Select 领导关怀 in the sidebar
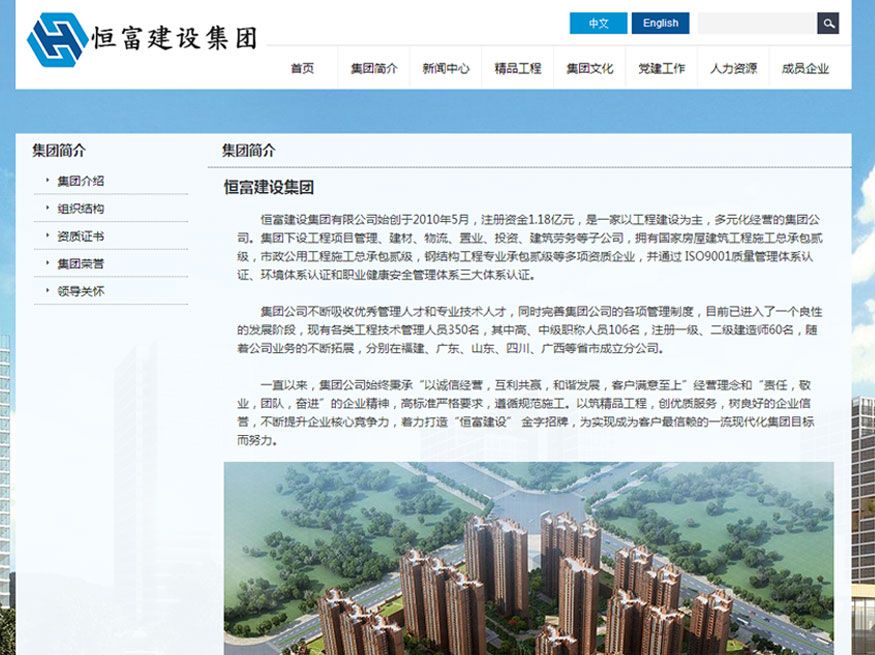 coord(81,291)
